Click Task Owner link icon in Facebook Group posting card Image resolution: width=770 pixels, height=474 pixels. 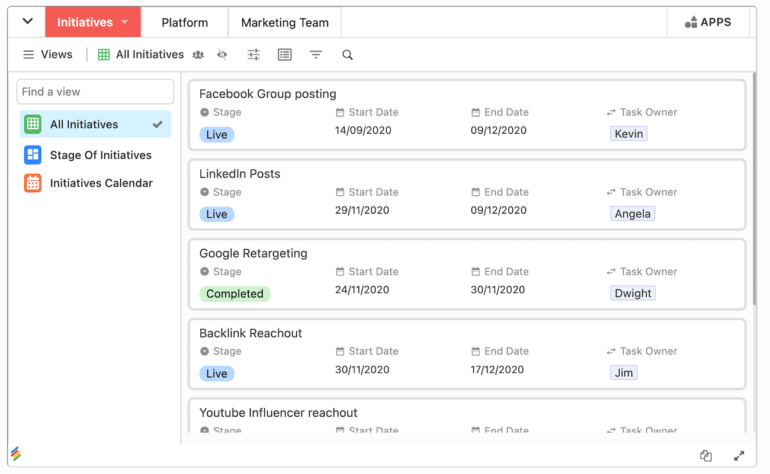[611, 112]
